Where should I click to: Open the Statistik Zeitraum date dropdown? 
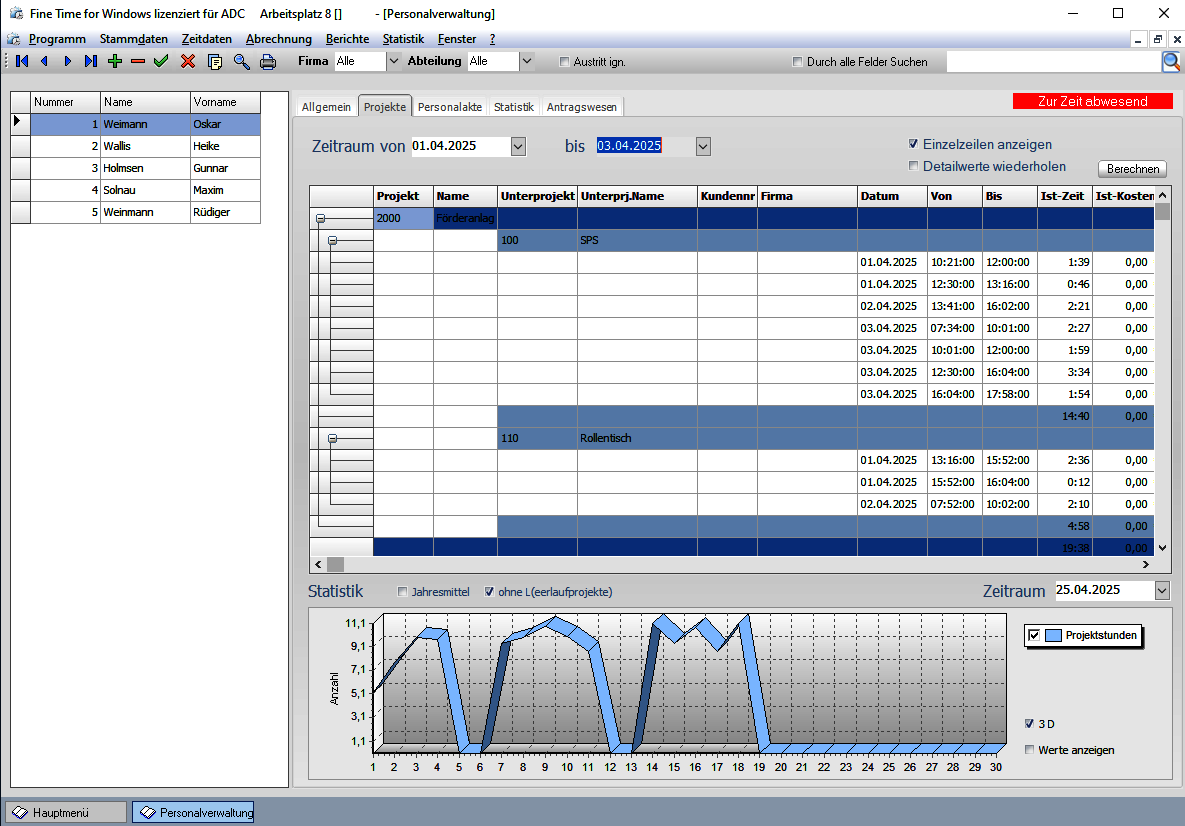[1162, 590]
